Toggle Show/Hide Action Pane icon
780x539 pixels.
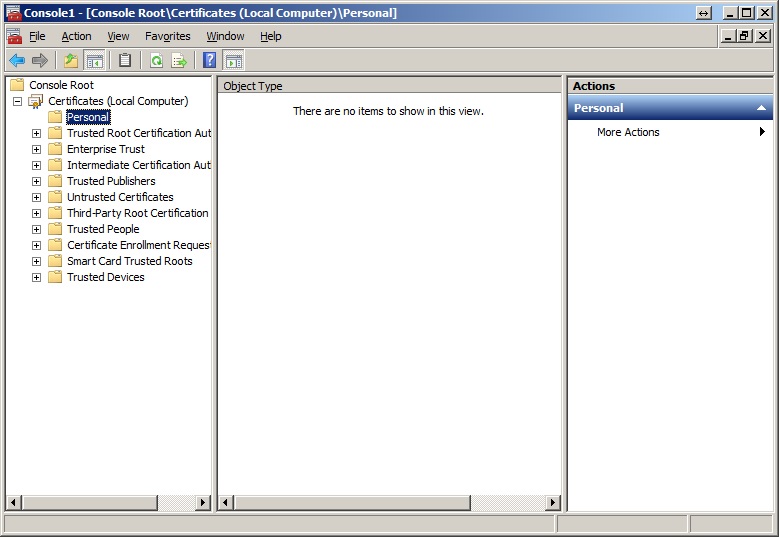click(234, 61)
